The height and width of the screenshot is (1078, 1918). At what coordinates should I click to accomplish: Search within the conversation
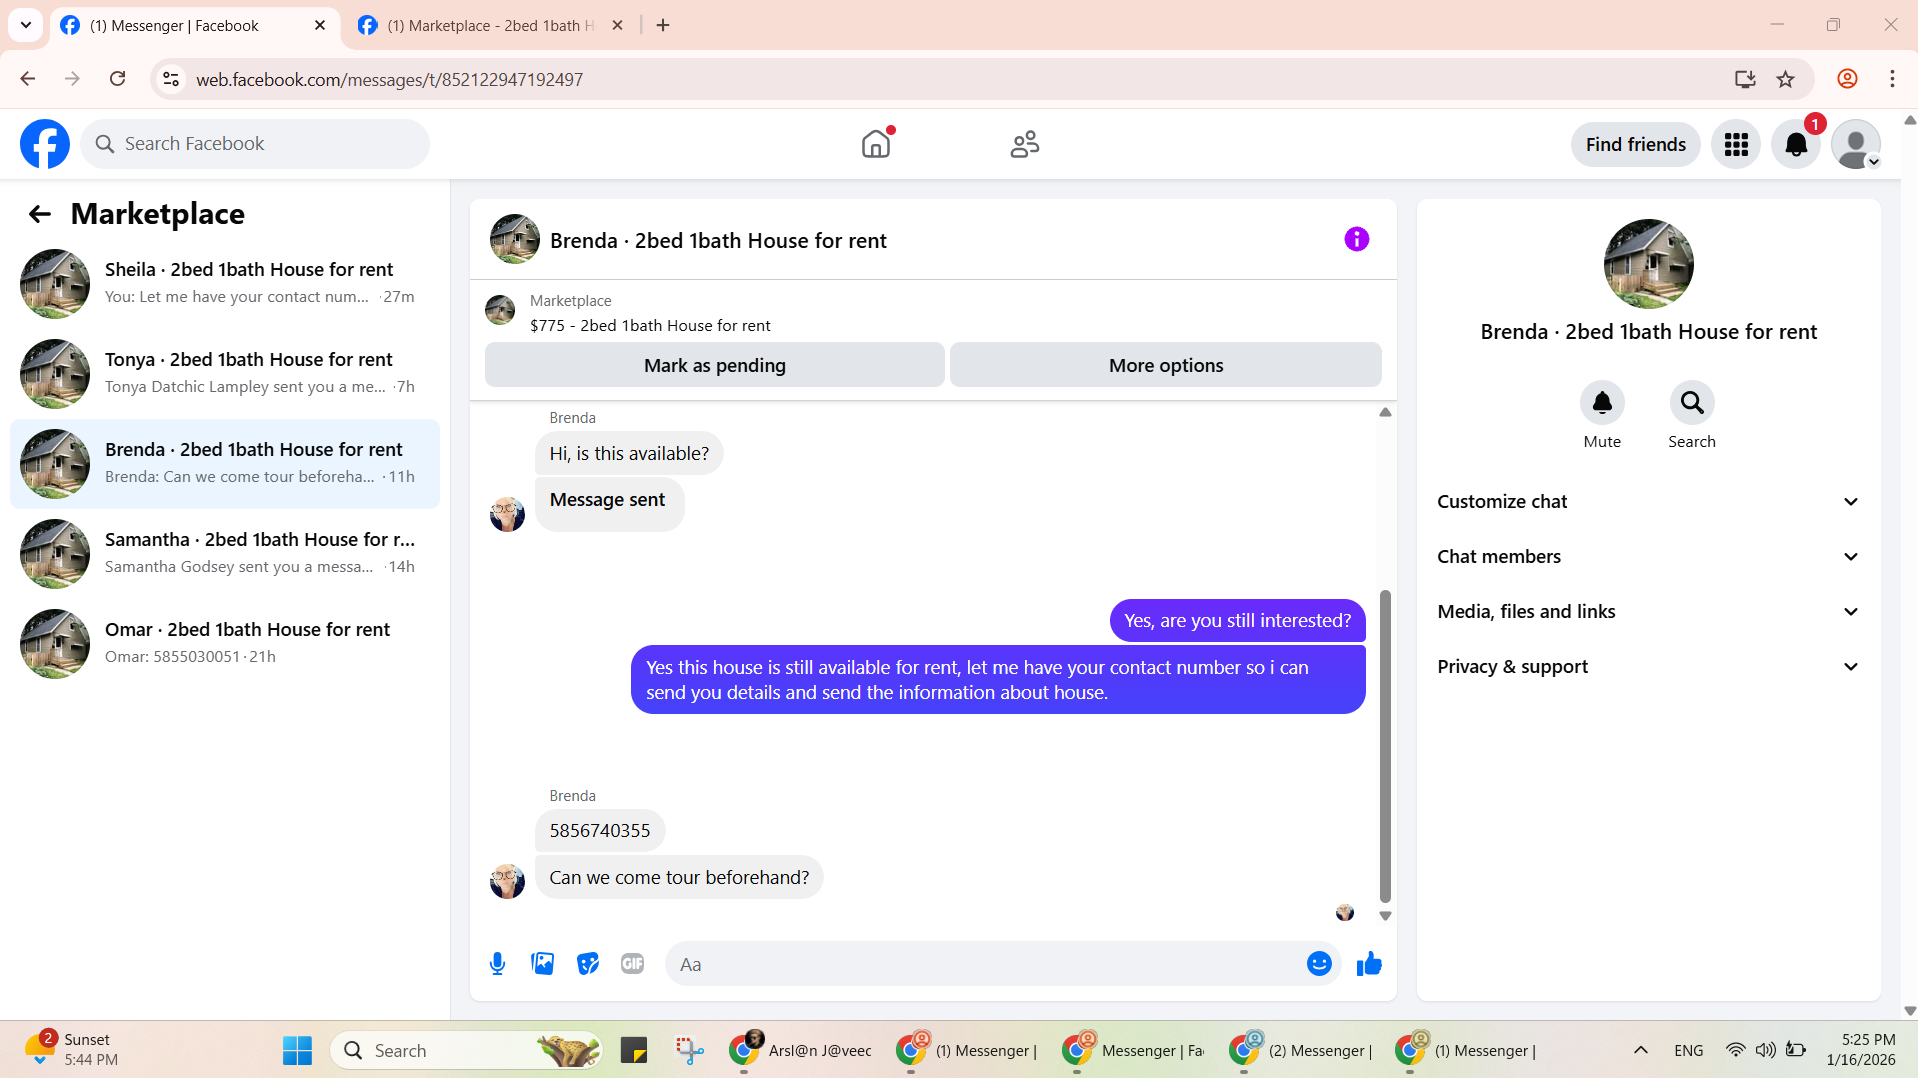(x=1692, y=403)
